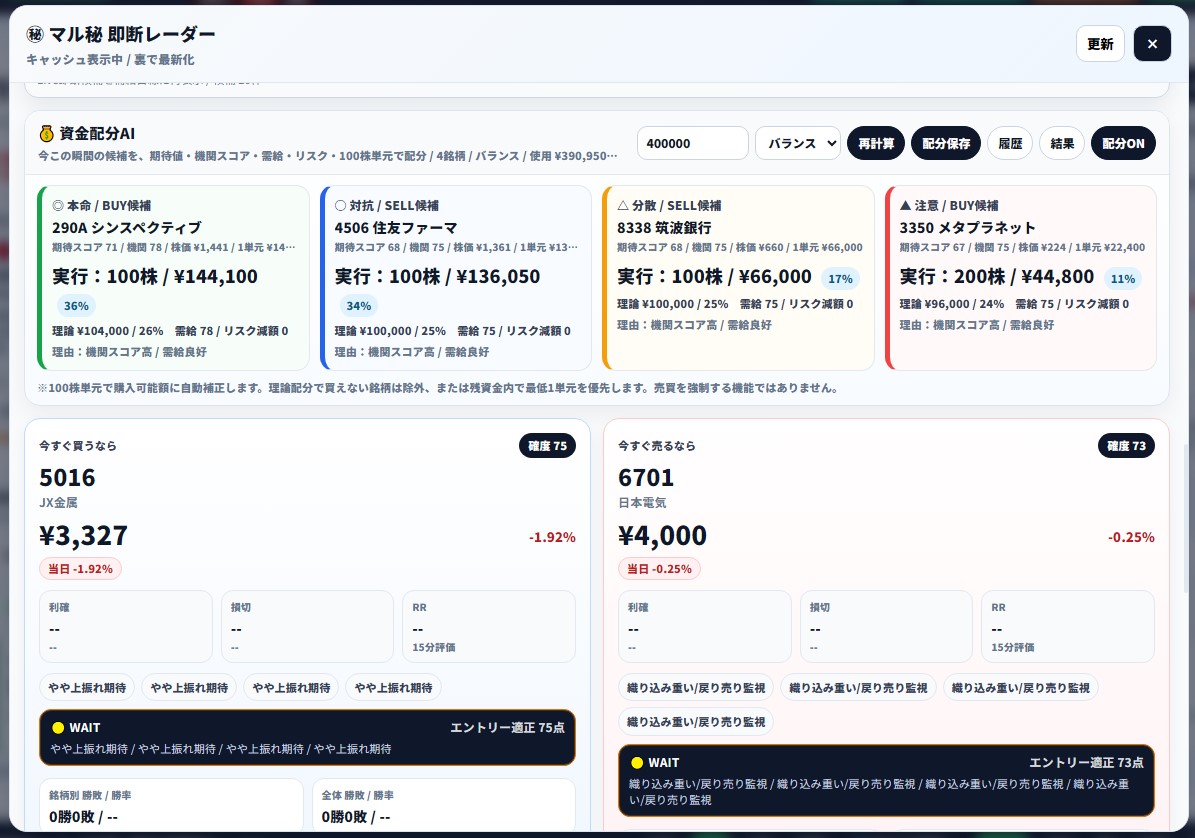
Task: Click the 更新 refresh button
Action: click(1100, 44)
